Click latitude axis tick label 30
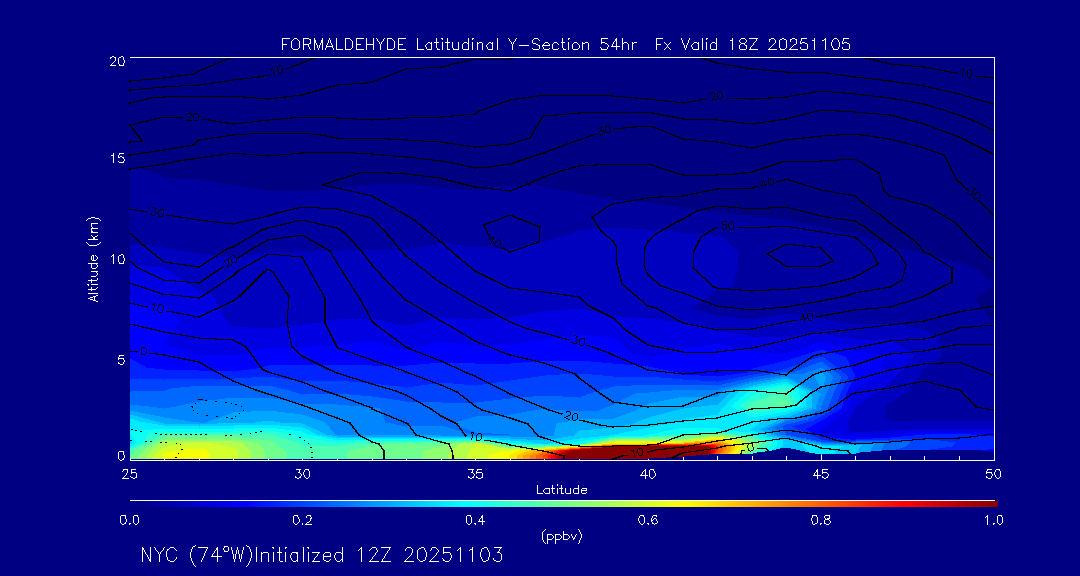 302,473
